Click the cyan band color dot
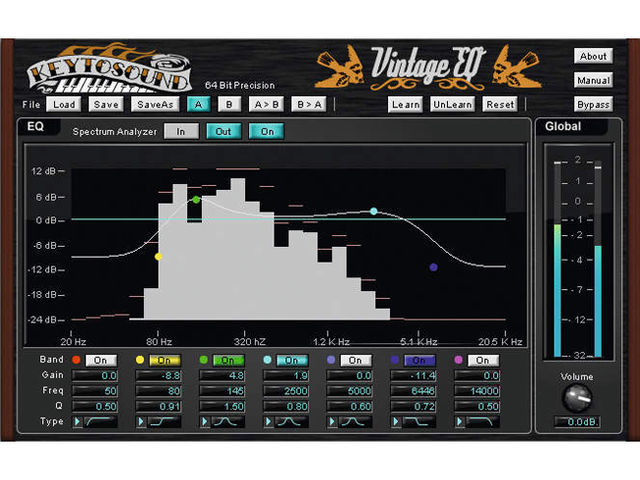The height and width of the screenshot is (480, 640). 267,360
